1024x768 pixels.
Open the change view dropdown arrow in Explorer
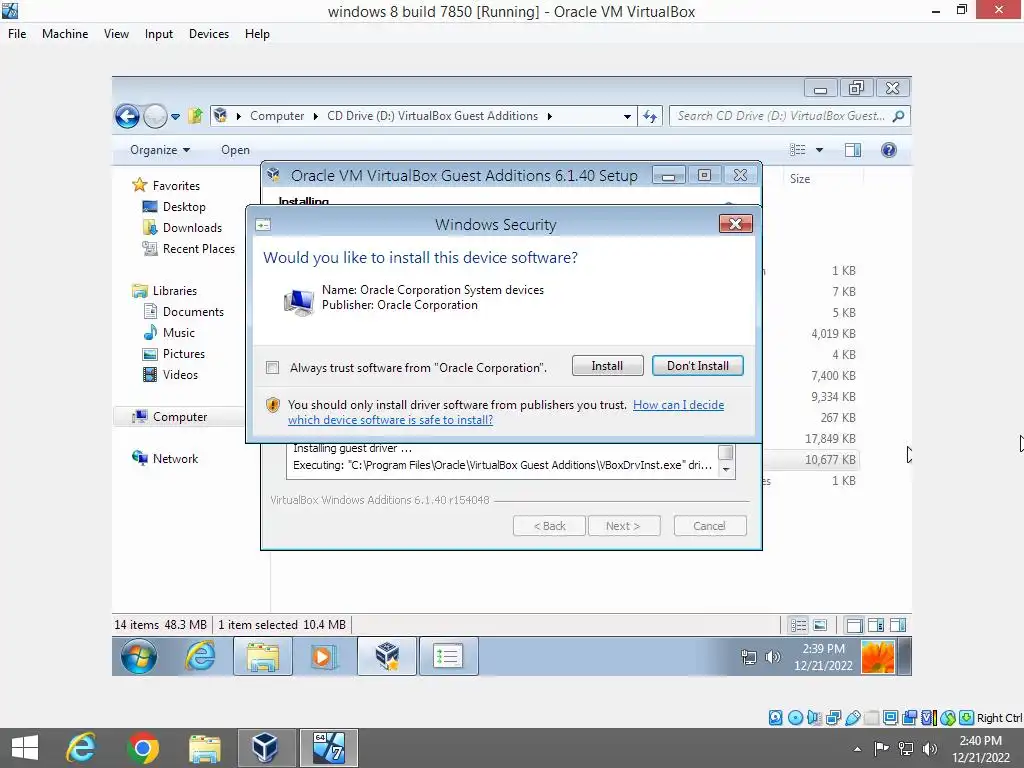pyautogui.click(x=819, y=150)
